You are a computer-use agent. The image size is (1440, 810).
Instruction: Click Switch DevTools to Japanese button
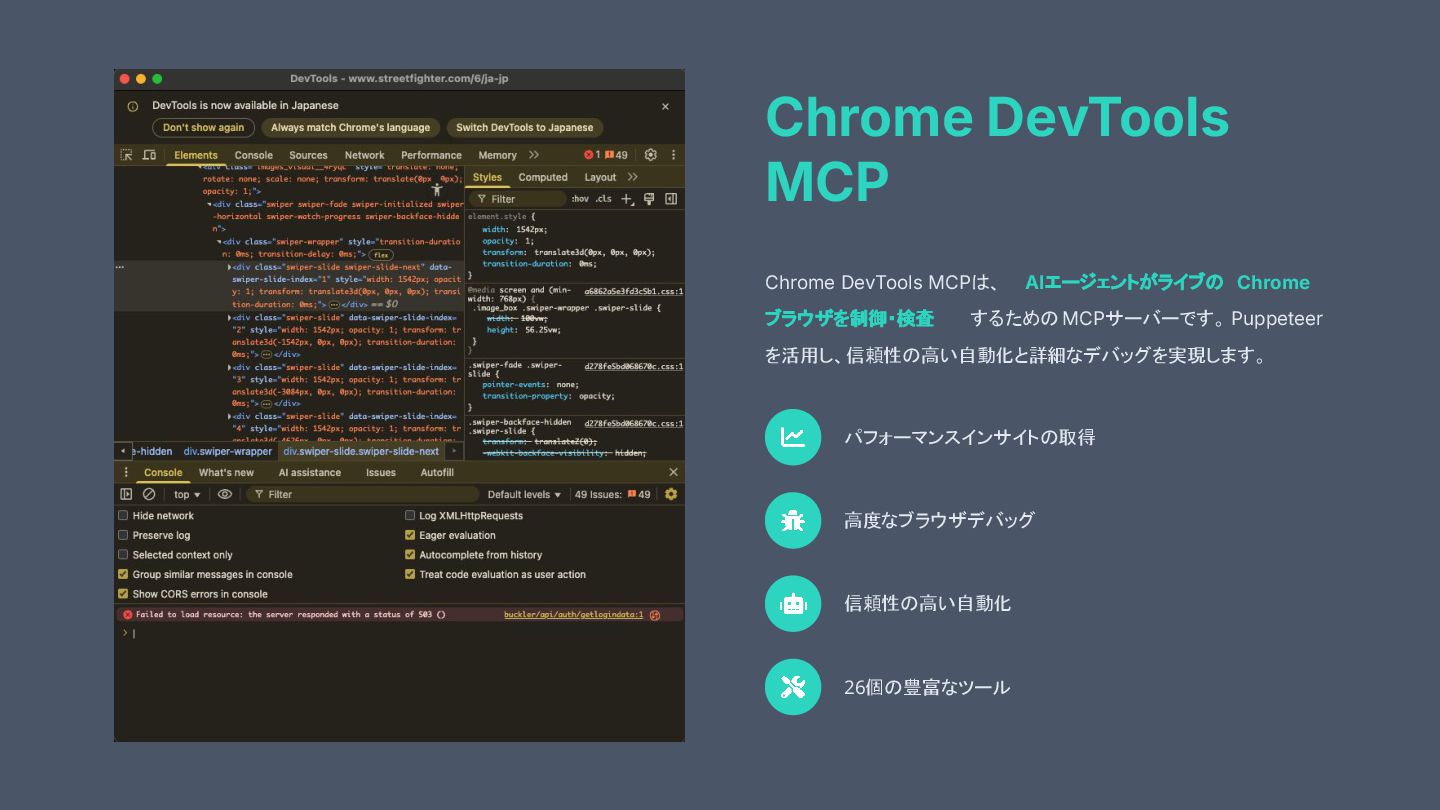[525, 127]
